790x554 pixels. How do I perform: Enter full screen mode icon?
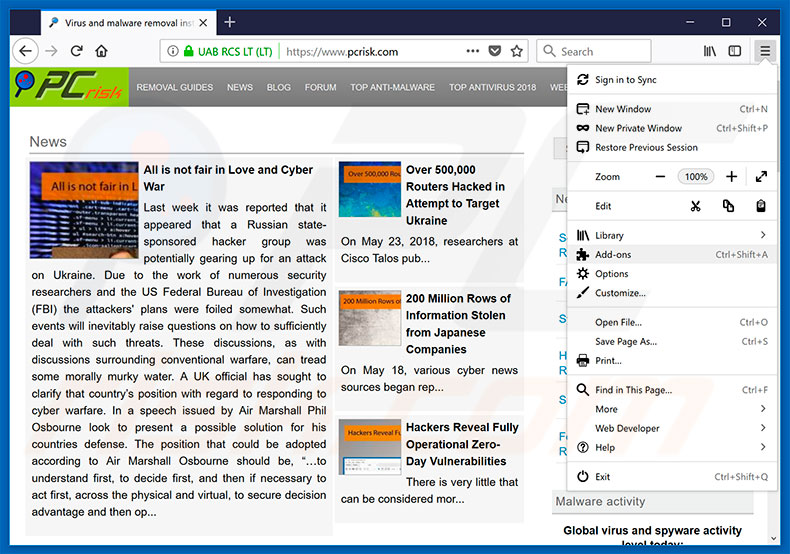(x=761, y=177)
